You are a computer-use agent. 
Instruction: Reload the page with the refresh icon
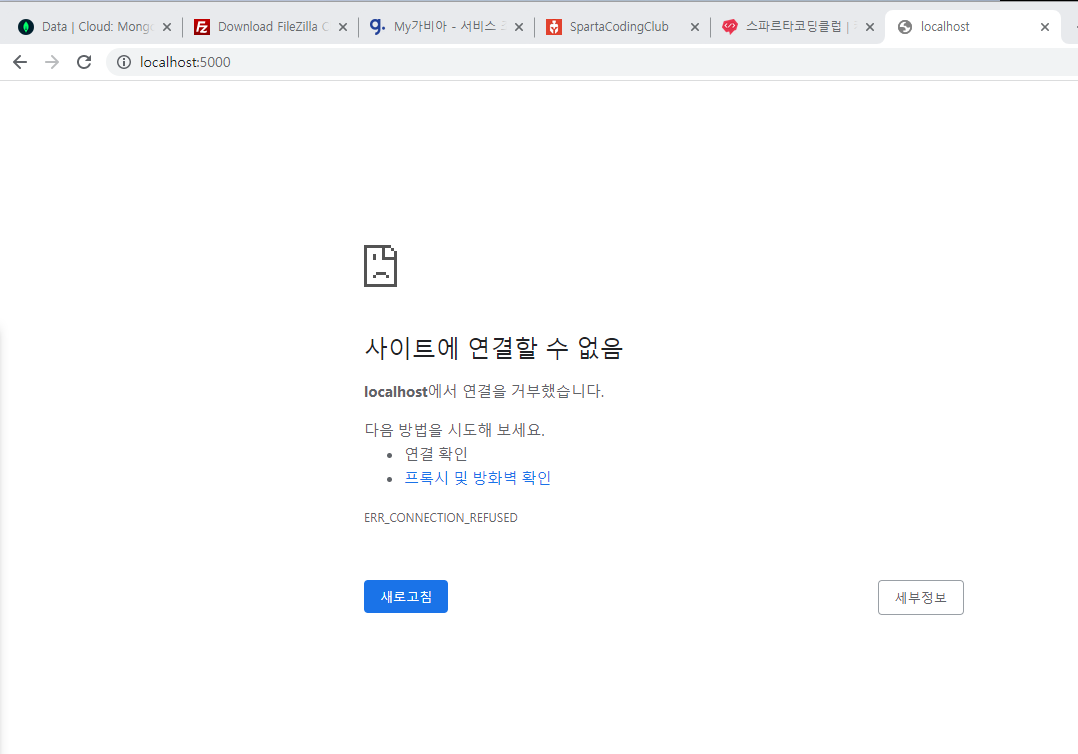pos(84,62)
